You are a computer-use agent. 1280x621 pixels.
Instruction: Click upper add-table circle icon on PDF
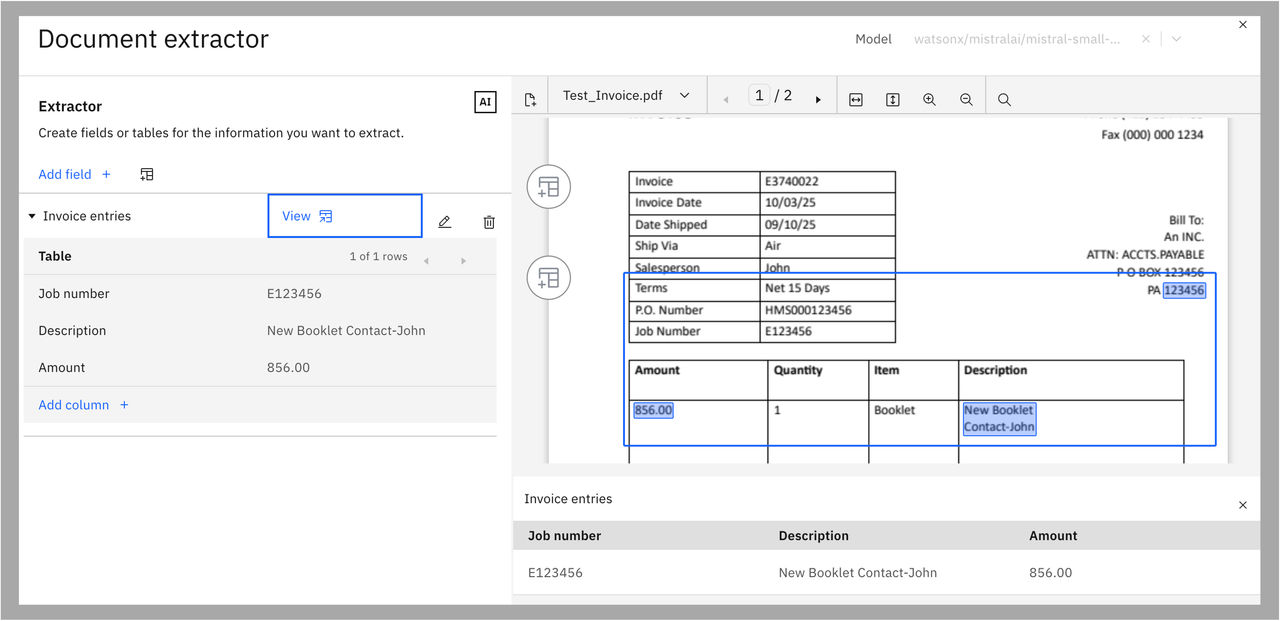coord(548,186)
